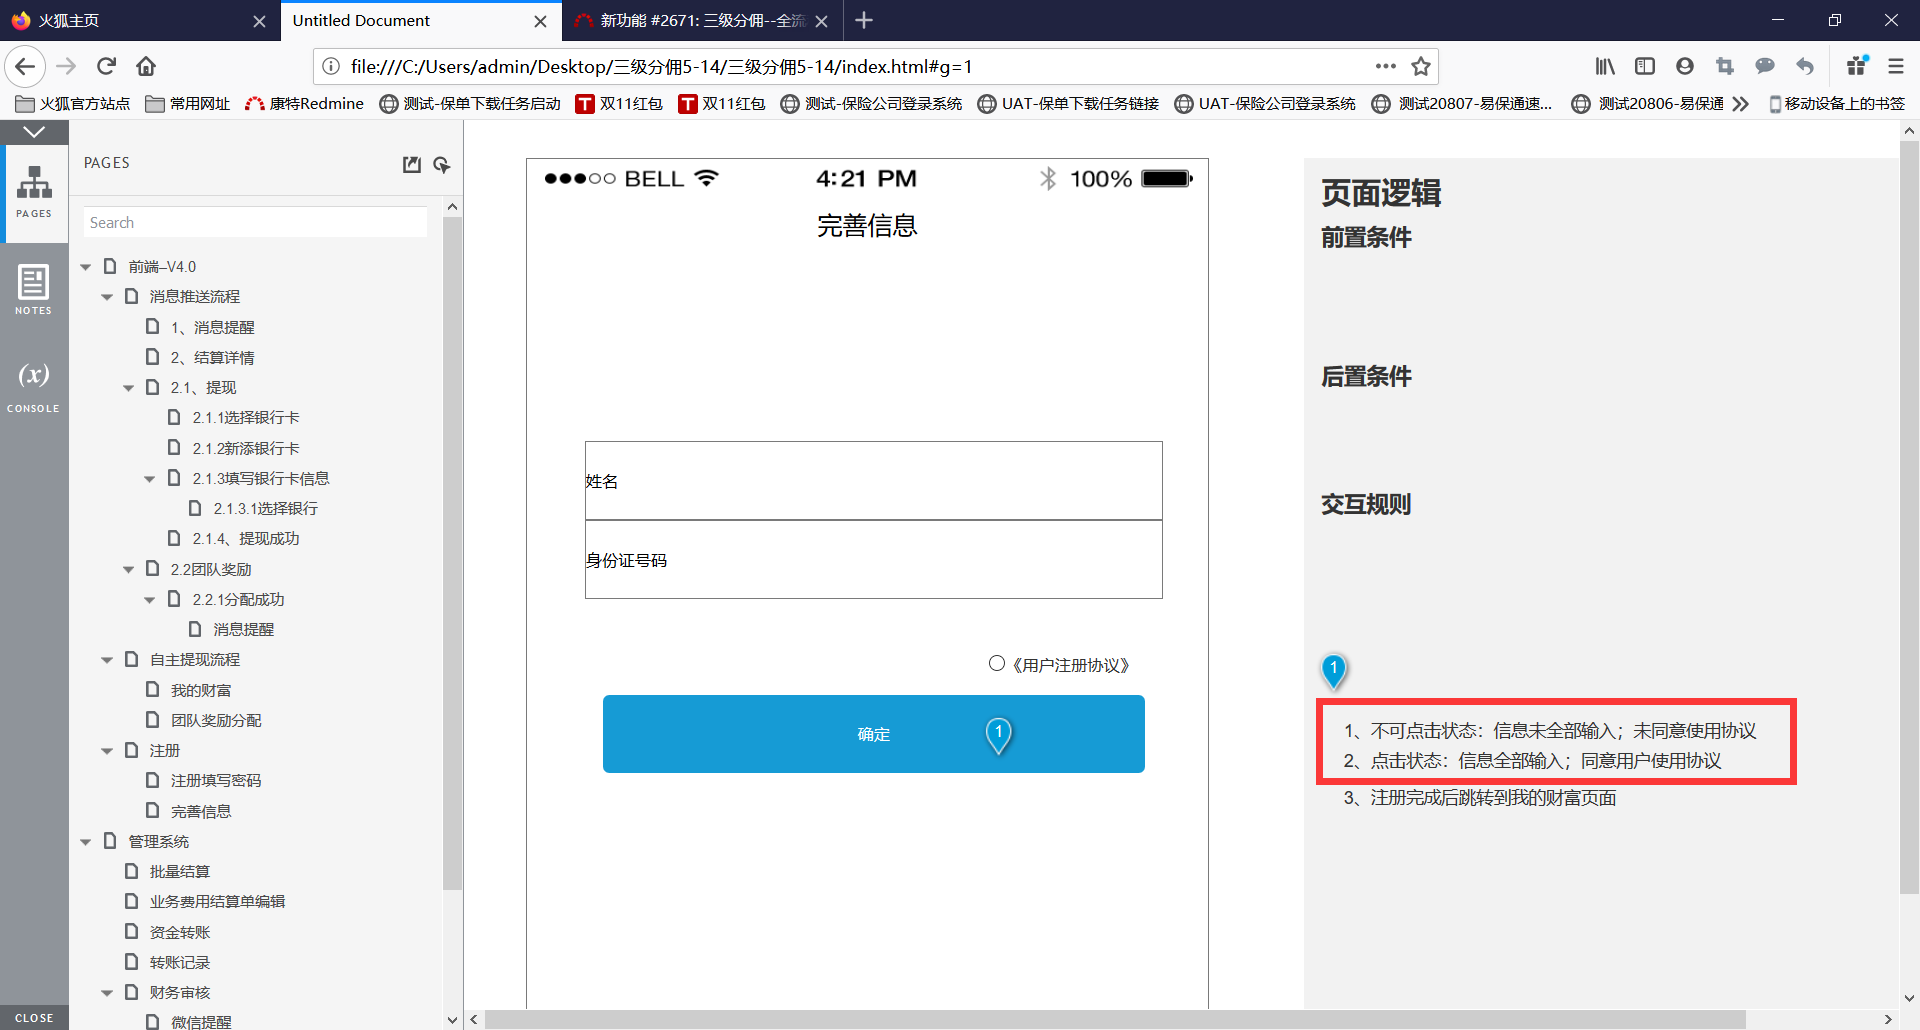Collapse the sidebar with the top chevron

click(x=34, y=132)
